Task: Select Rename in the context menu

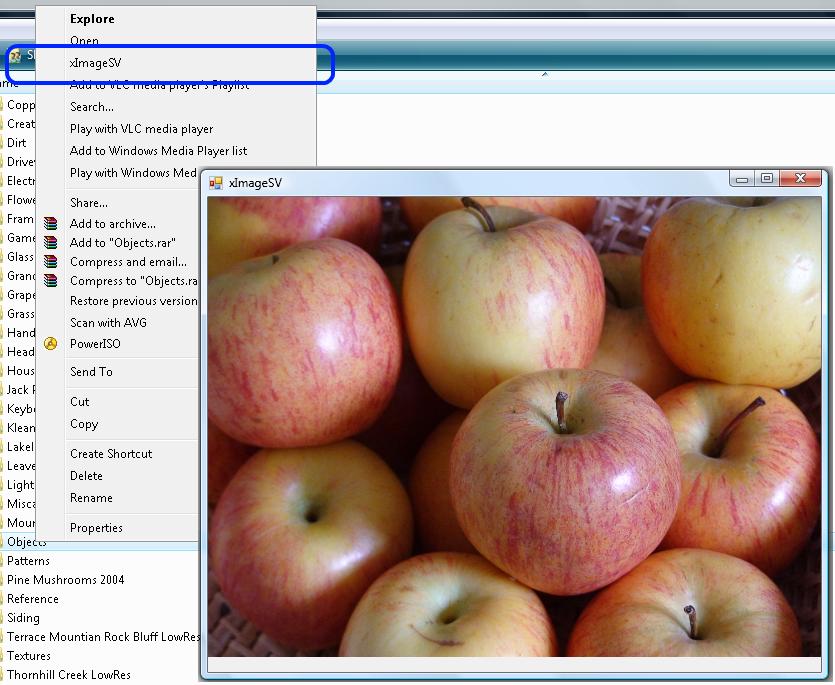Action: tap(91, 498)
